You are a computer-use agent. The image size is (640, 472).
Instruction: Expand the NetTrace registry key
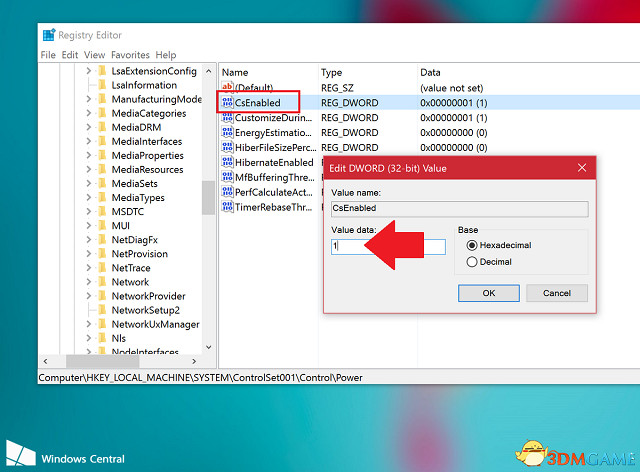click(88, 268)
